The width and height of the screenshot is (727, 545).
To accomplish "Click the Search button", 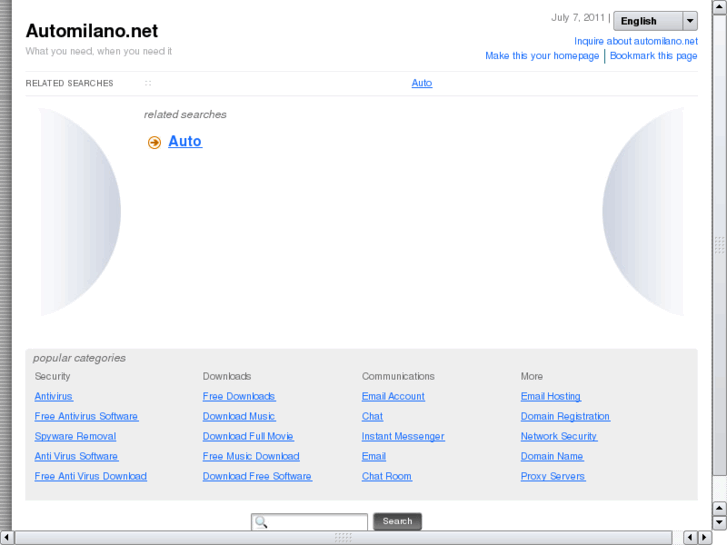I will pos(397,521).
